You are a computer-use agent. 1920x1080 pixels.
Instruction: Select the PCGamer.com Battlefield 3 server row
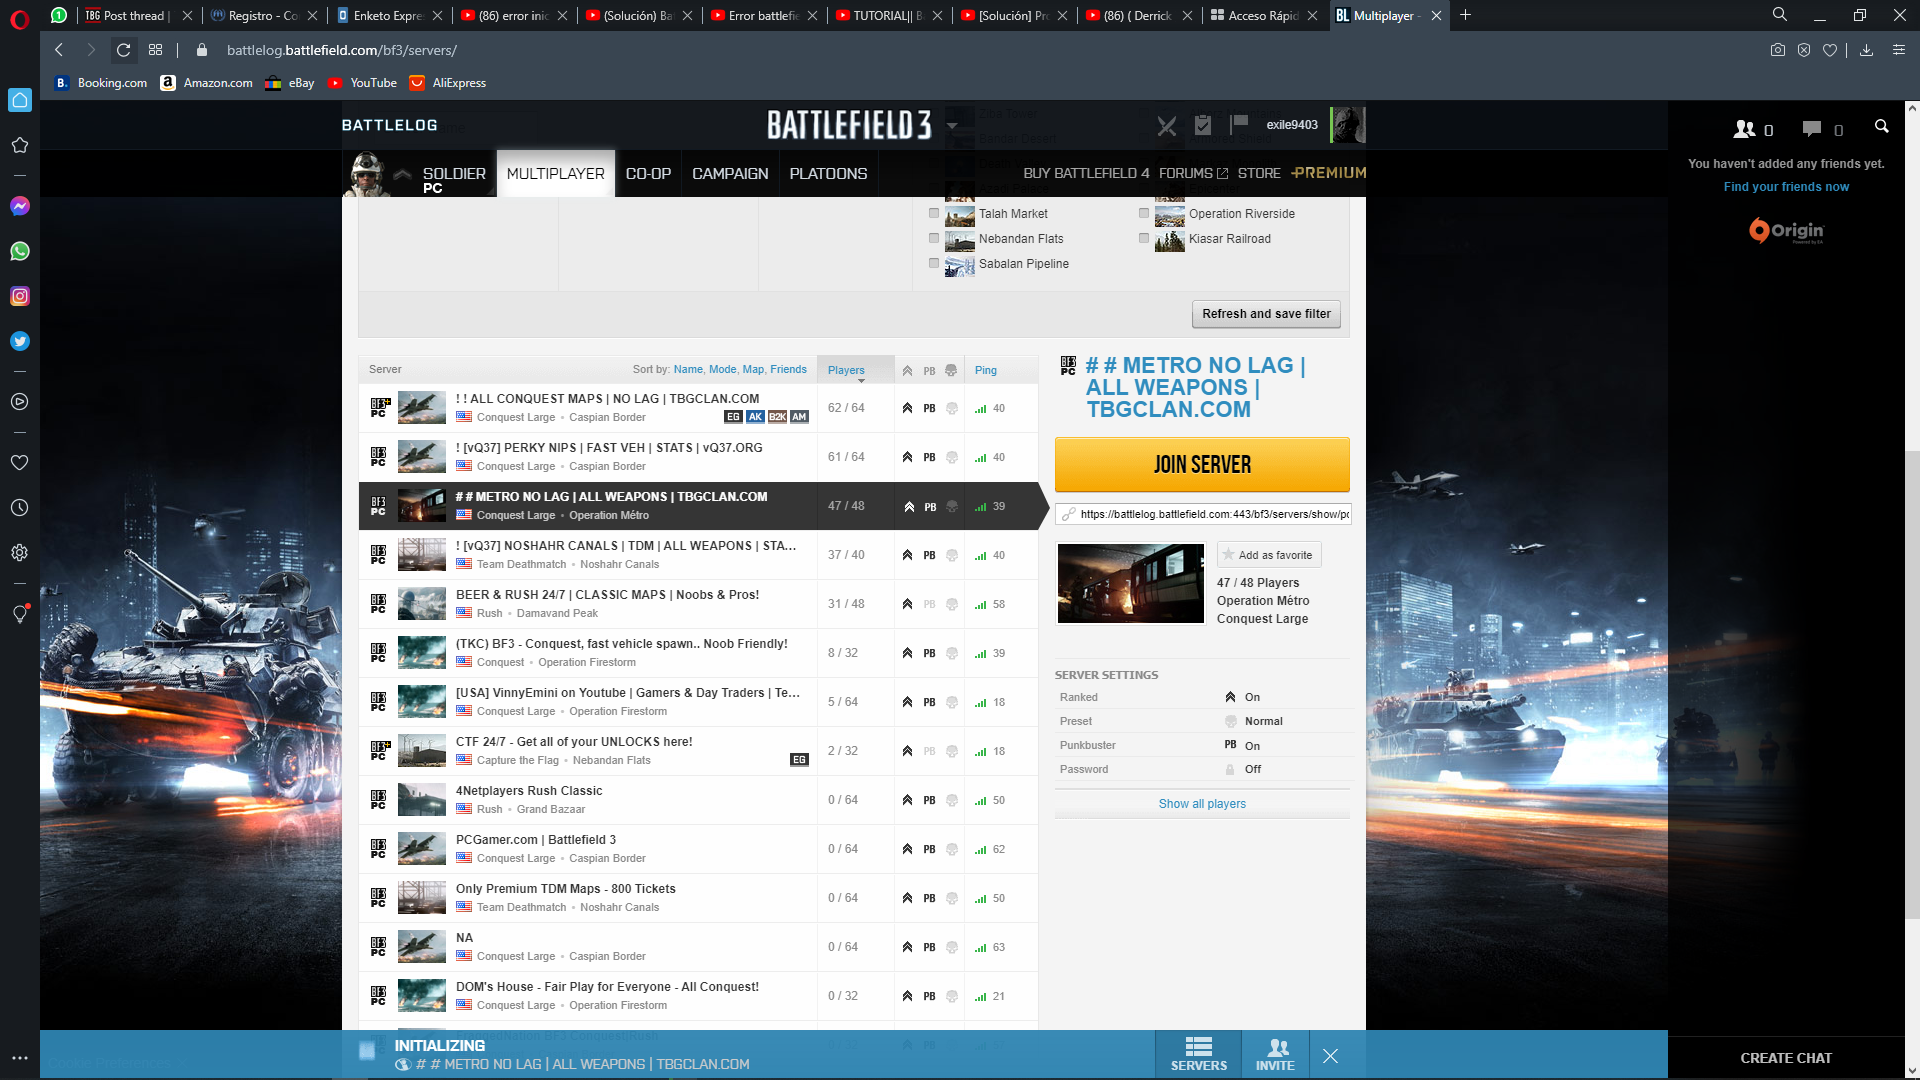tap(698, 849)
